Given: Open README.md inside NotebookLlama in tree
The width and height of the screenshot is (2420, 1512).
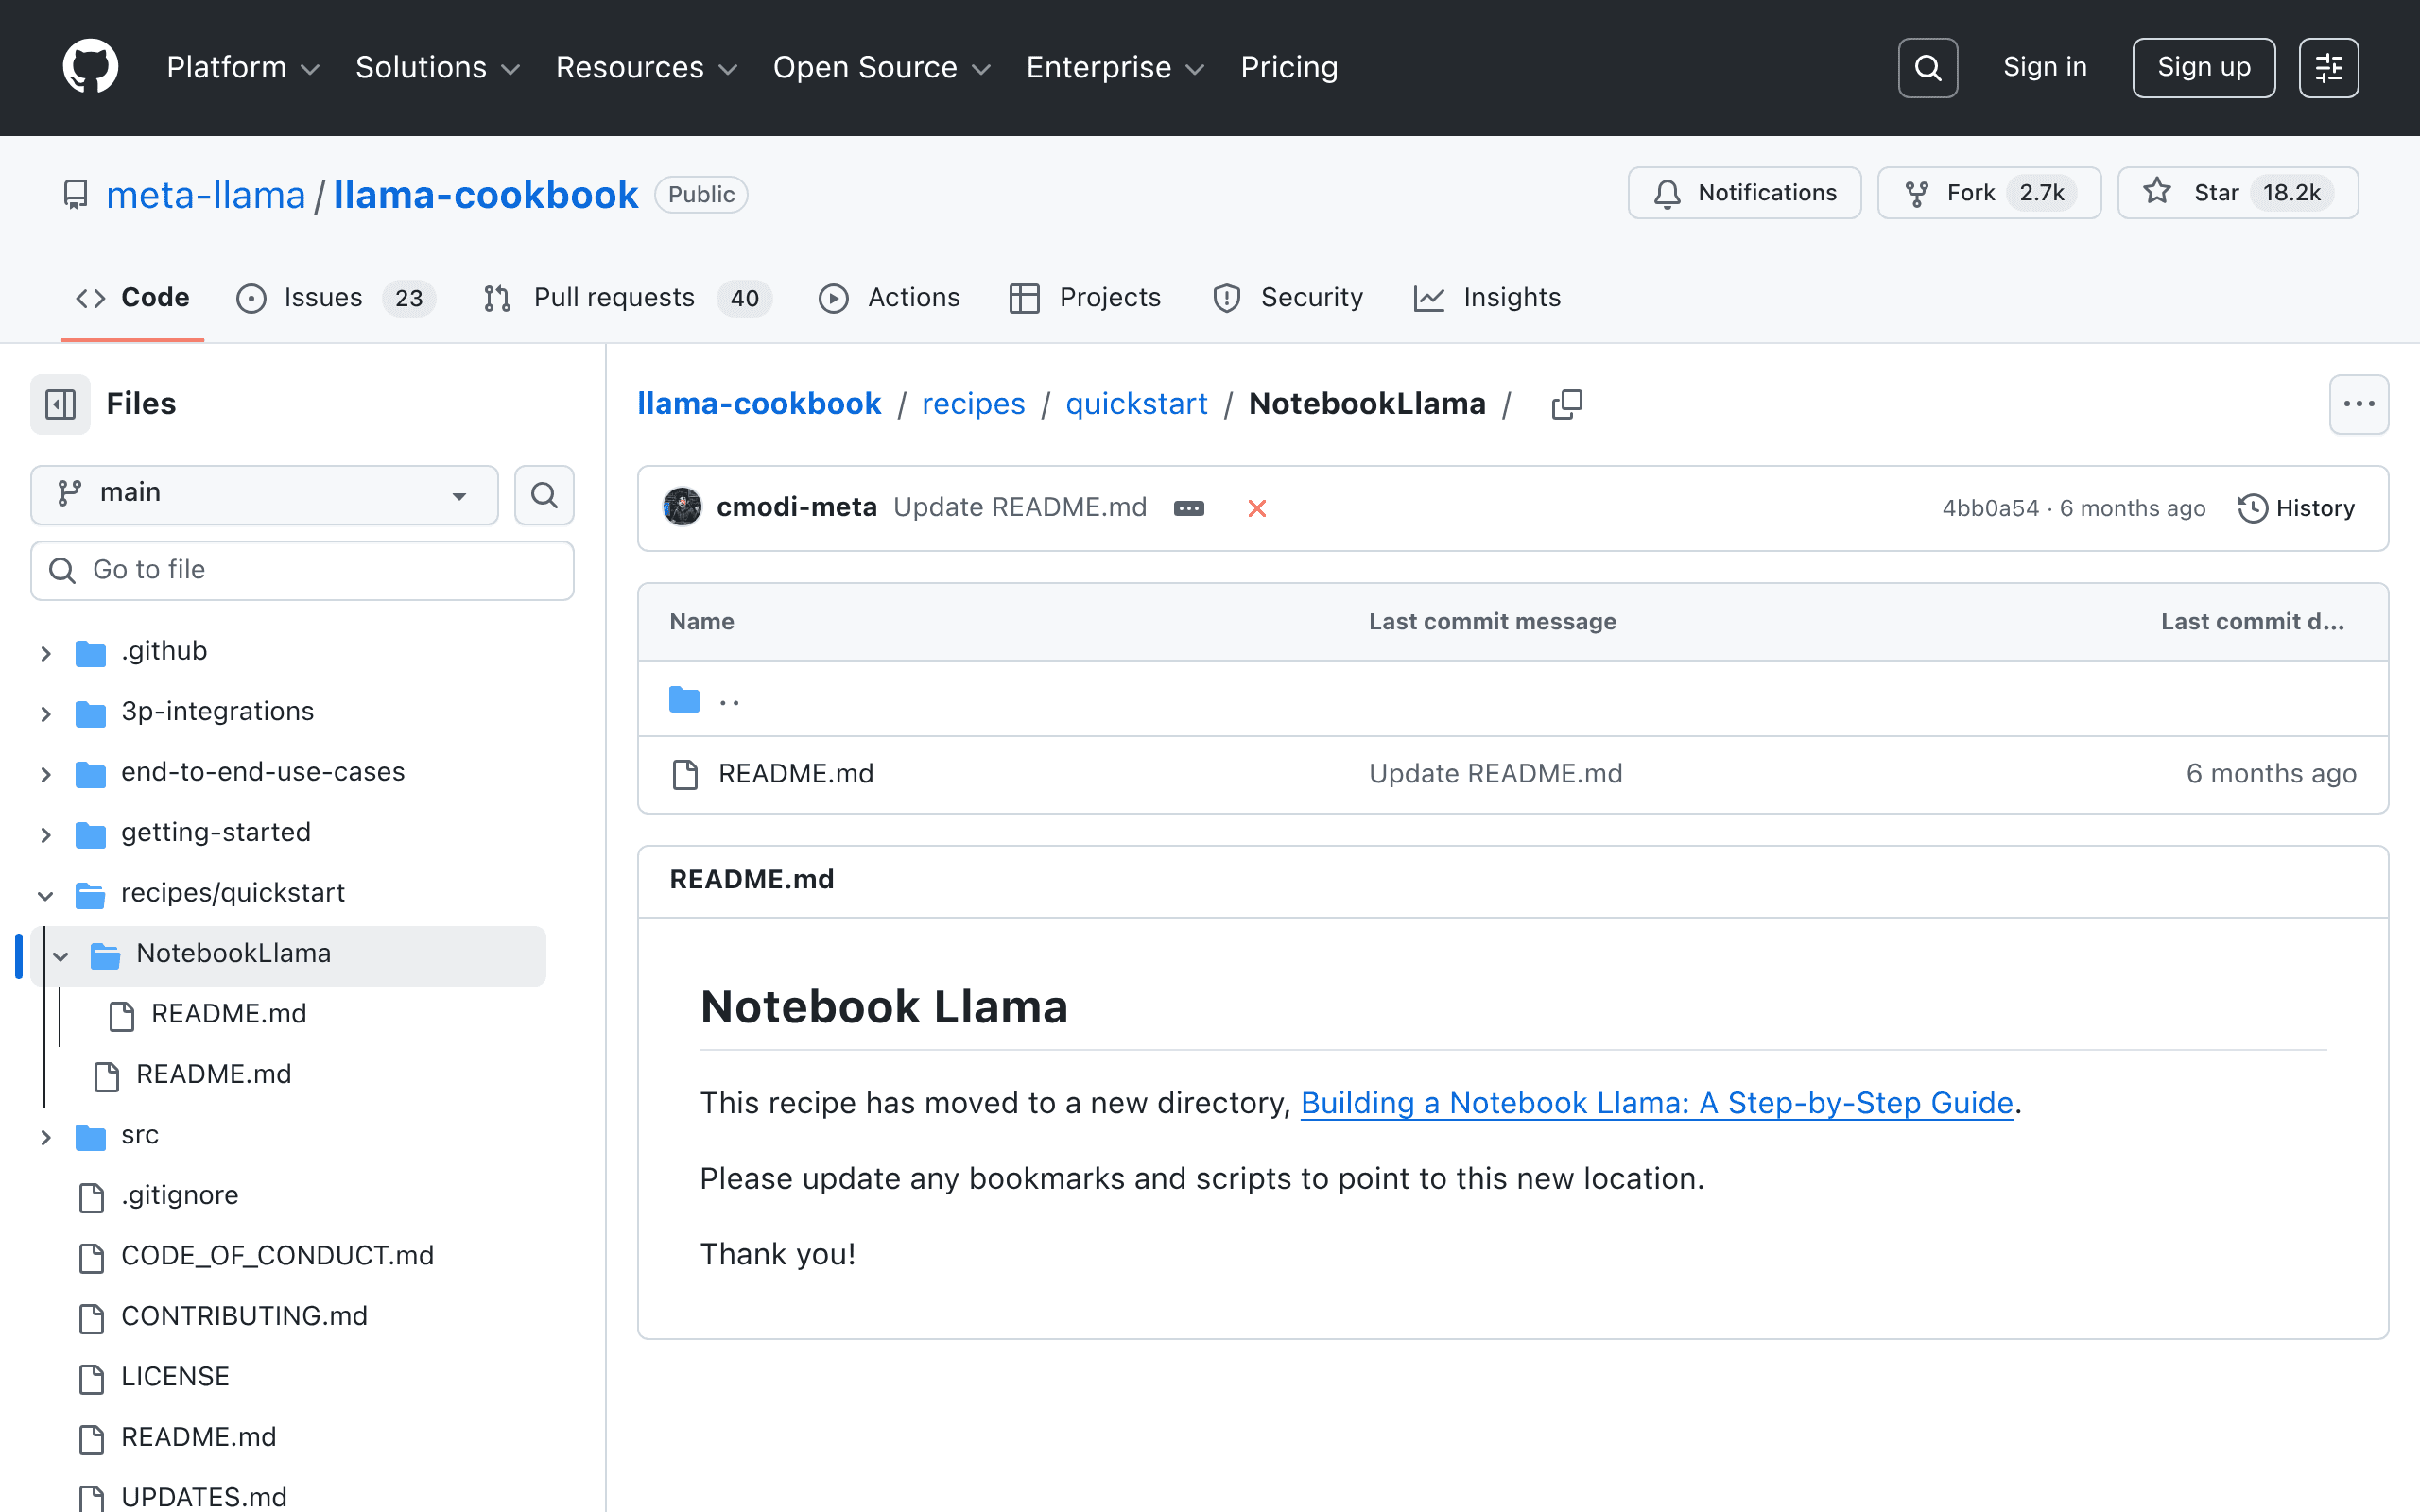Looking at the screenshot, I should point(228,1014).
